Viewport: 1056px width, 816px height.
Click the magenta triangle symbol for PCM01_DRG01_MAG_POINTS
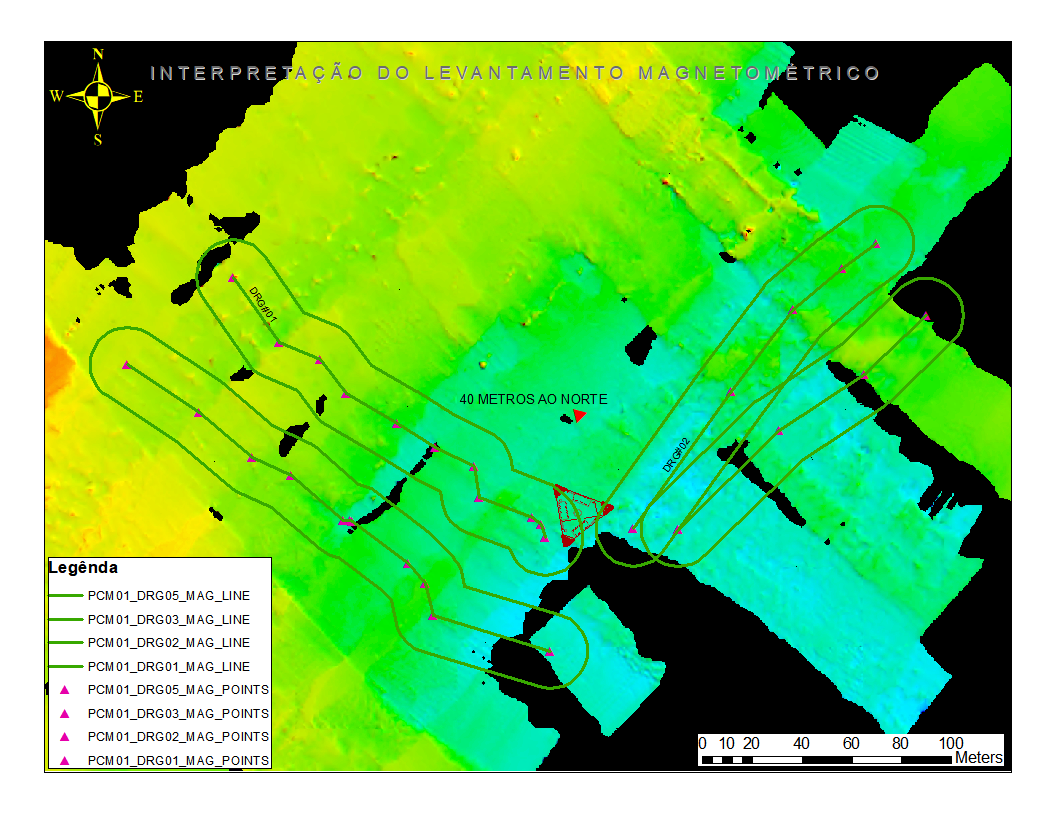pyautogui.click(x=65, y=761)
